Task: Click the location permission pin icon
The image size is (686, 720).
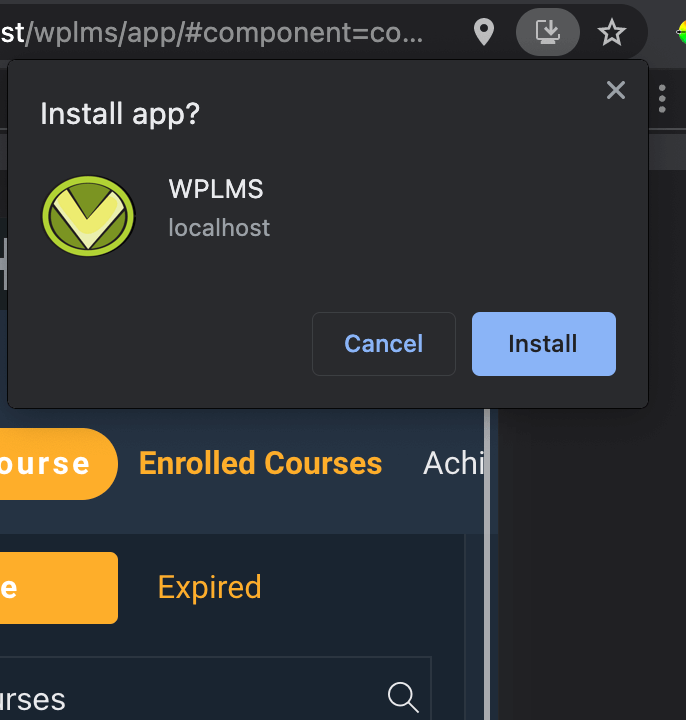Action: [x=484, y=33]
